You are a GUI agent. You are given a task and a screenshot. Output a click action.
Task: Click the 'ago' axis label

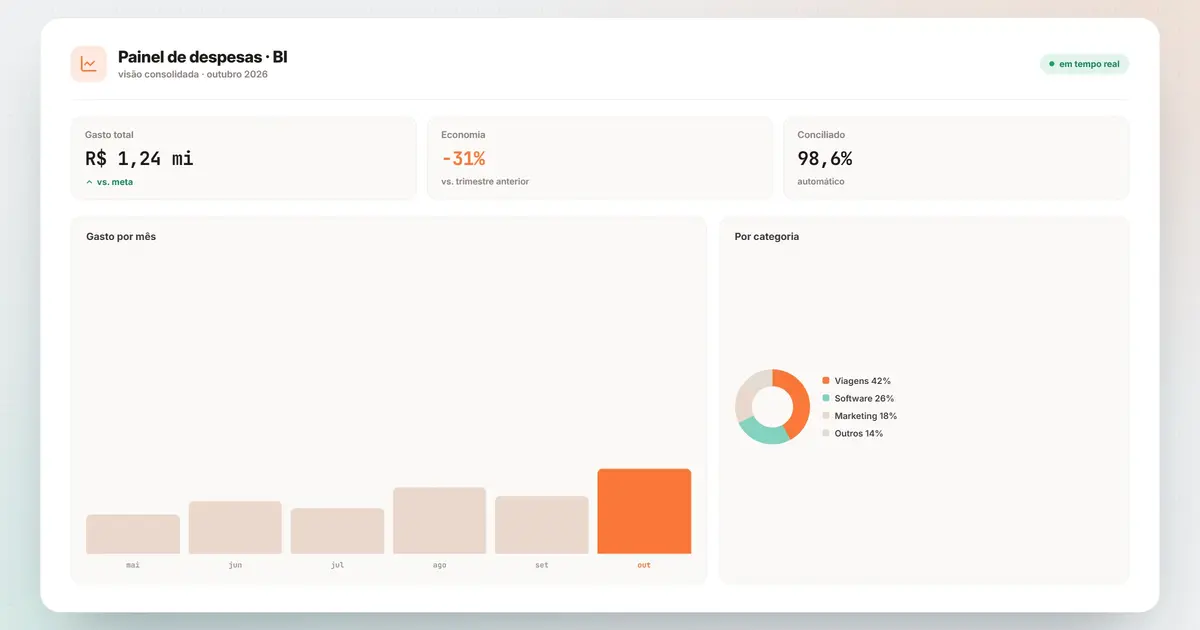click(440, 565)
